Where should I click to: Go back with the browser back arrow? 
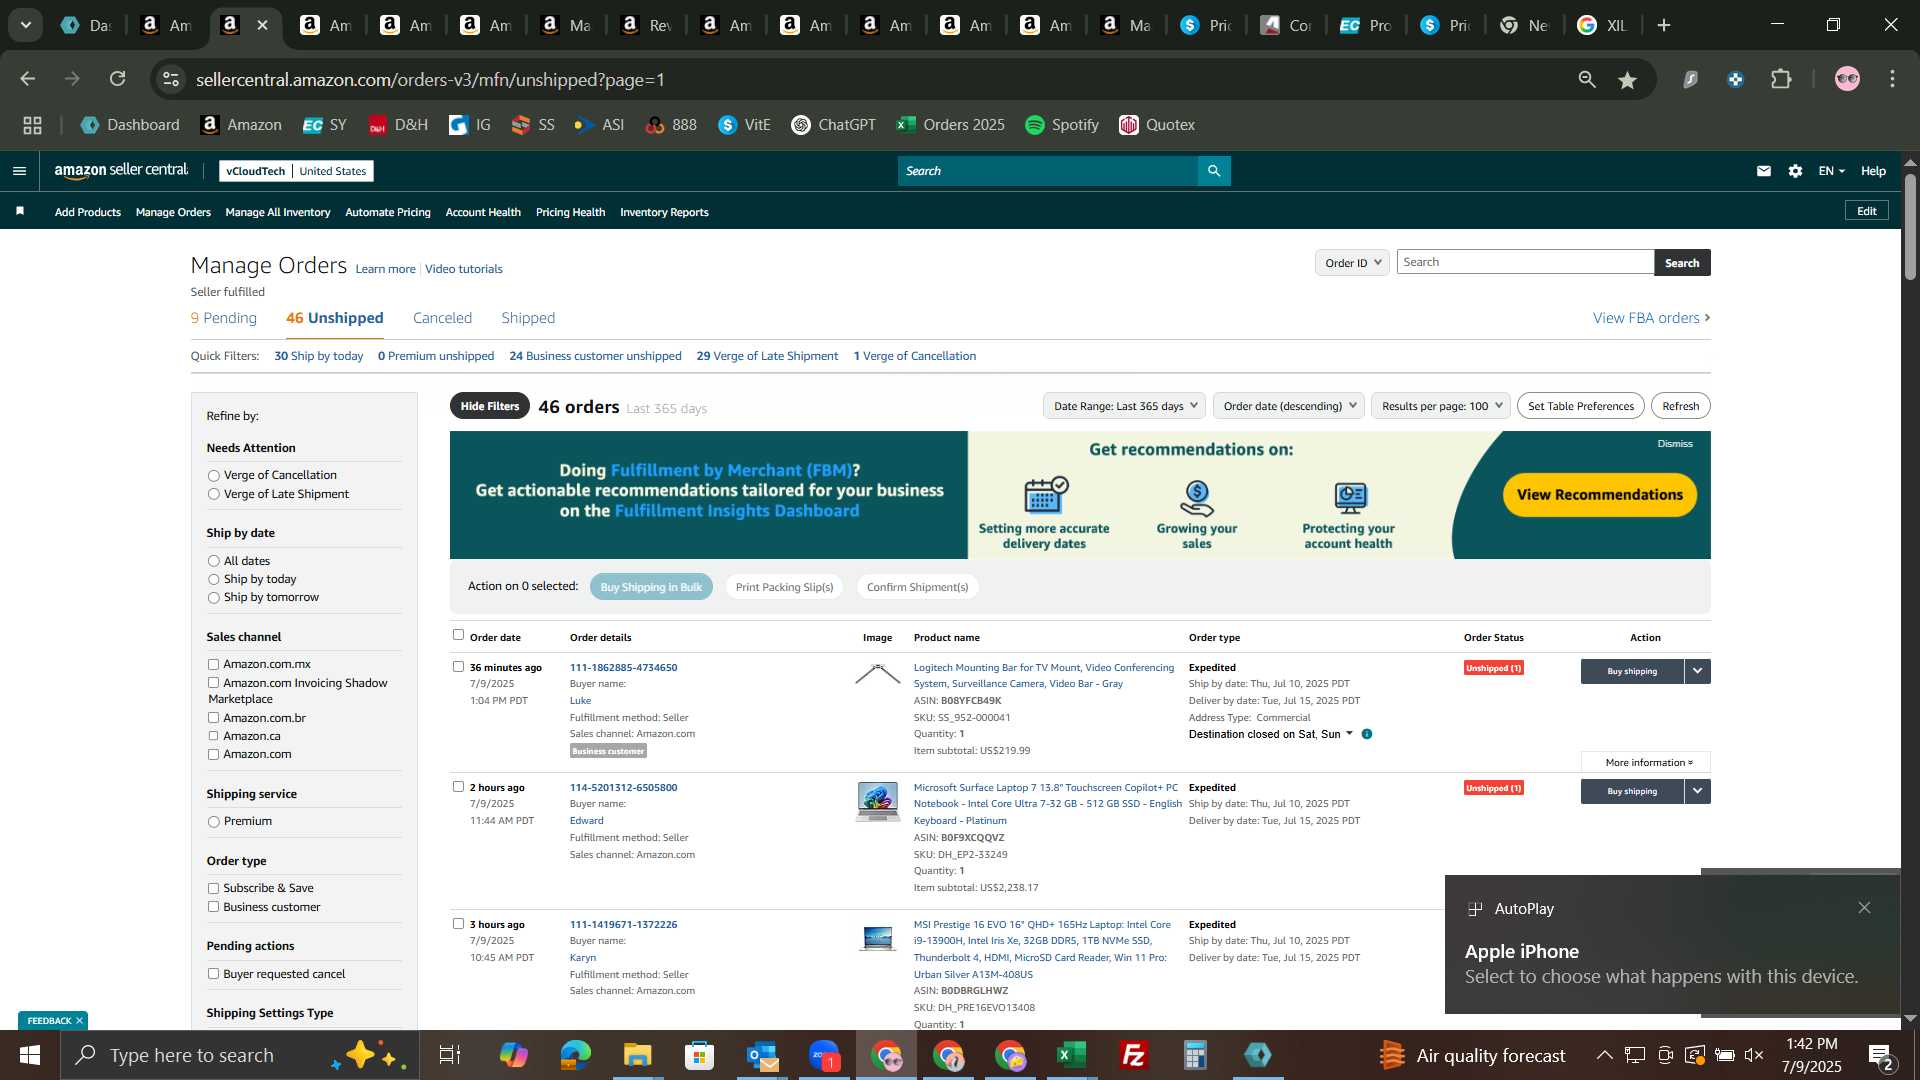coord(28,79)
